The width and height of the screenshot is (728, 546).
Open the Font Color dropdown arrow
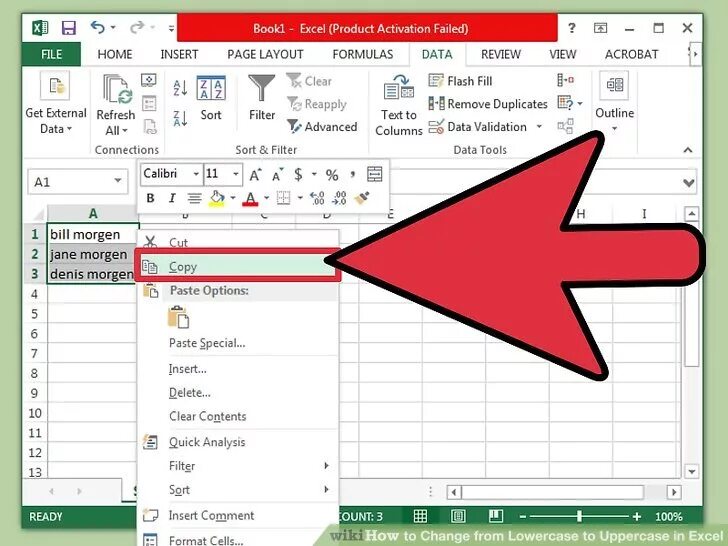[x=266, y=198]
